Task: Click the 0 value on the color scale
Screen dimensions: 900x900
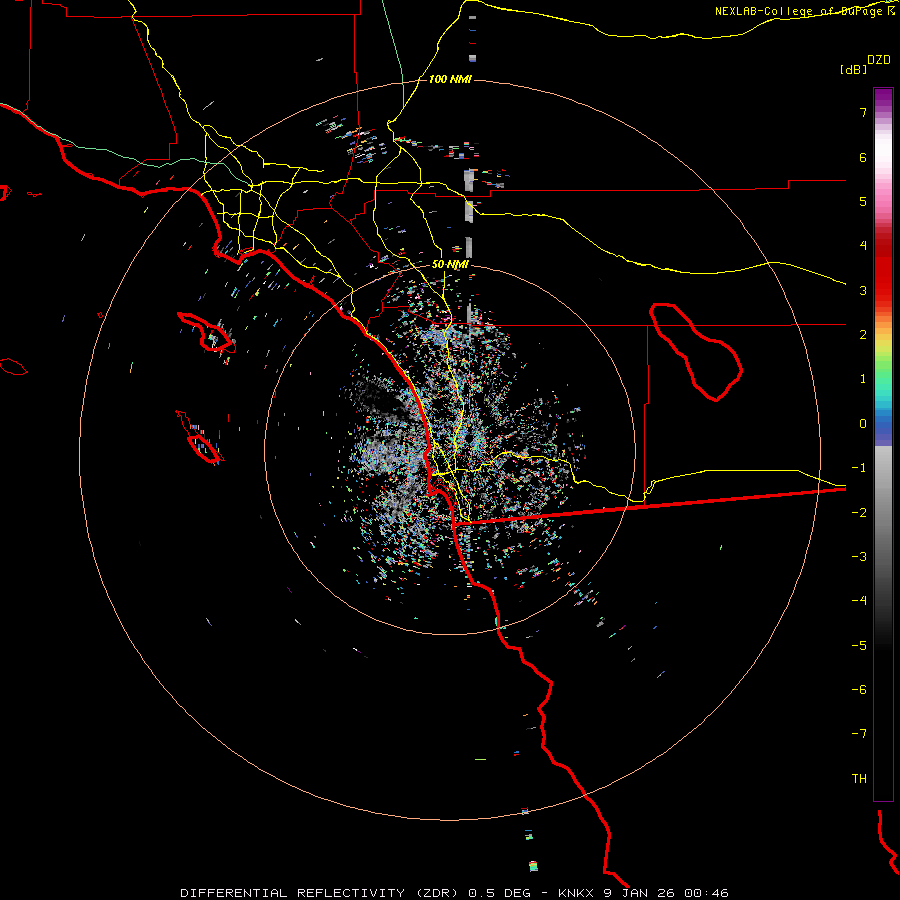Action: 863,424
